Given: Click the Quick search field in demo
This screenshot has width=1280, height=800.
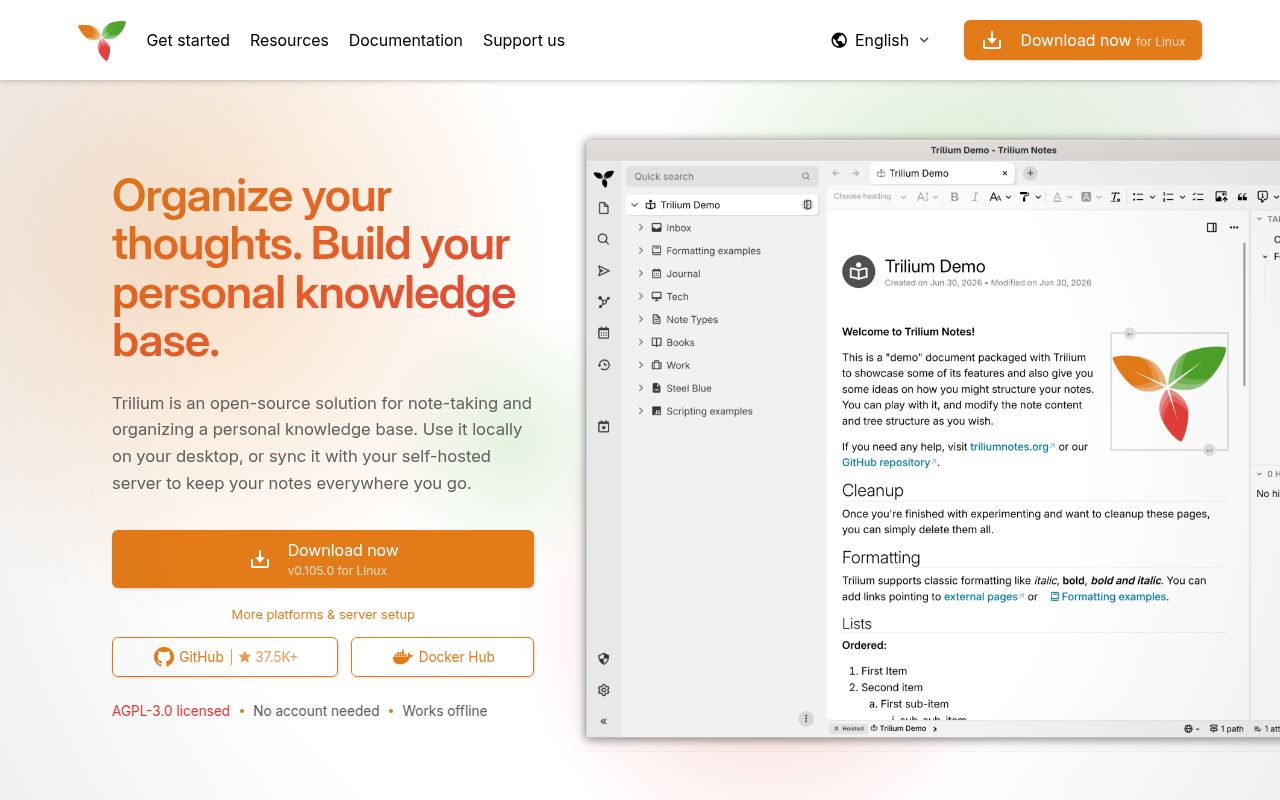Looking at the screenshot, I should click(722, 176).
